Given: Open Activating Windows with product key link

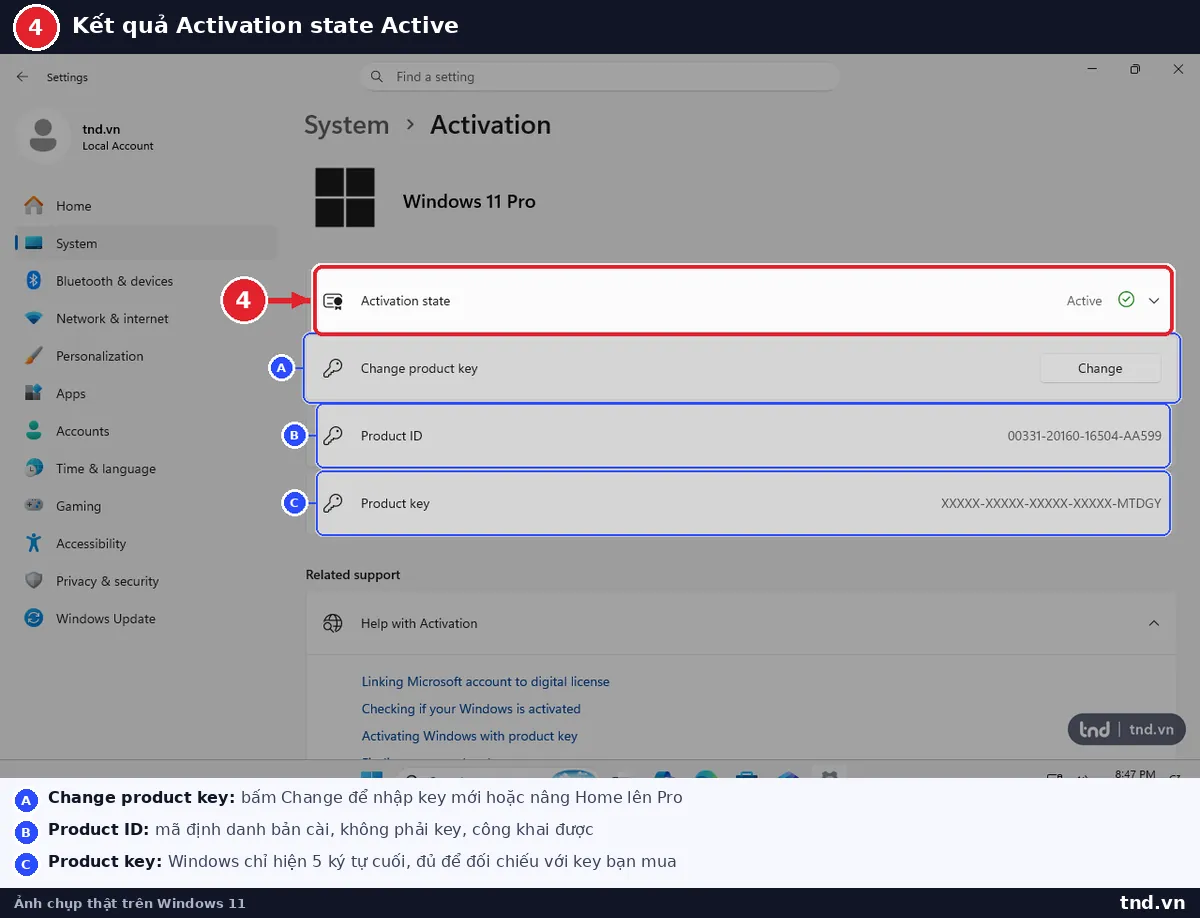Looking at the screenshot, I should click(469, 736).
